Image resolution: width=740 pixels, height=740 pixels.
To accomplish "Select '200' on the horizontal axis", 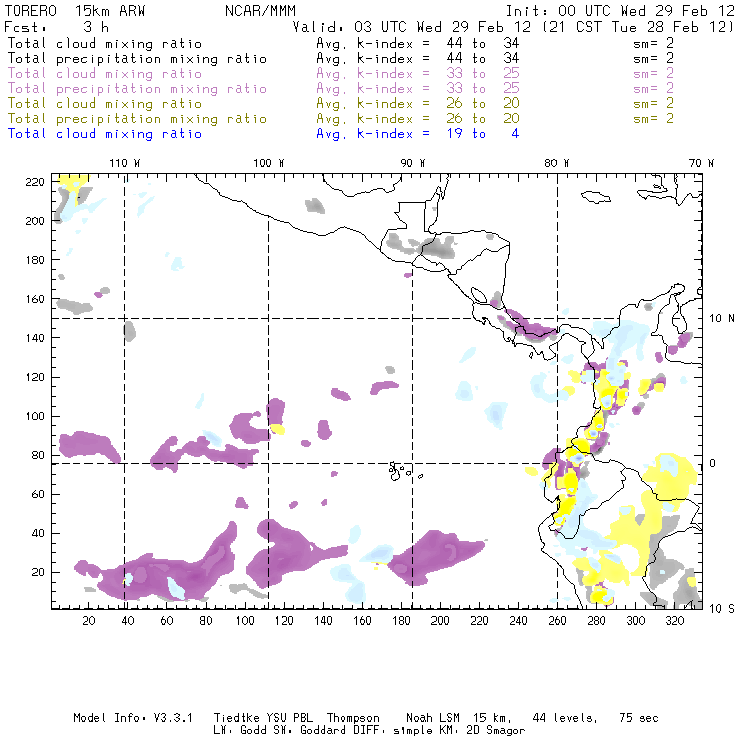I will coord(440,621).
